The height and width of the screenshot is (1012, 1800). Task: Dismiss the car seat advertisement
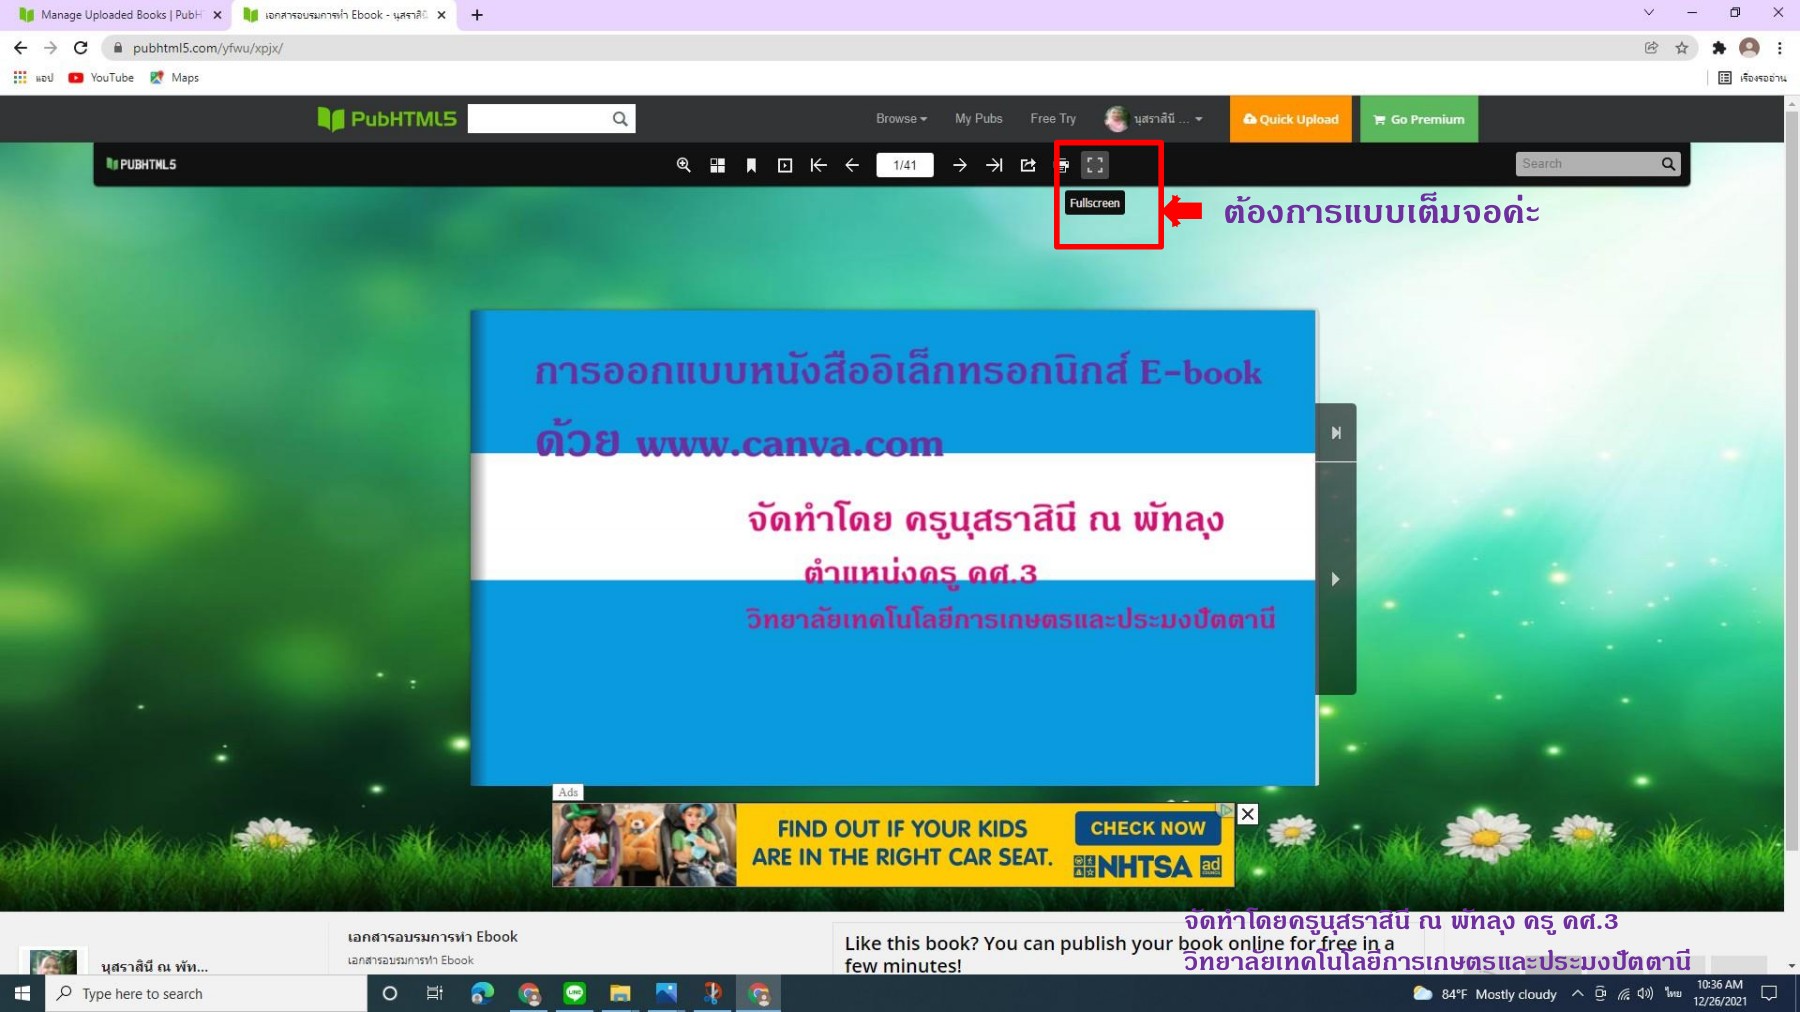1246,813
